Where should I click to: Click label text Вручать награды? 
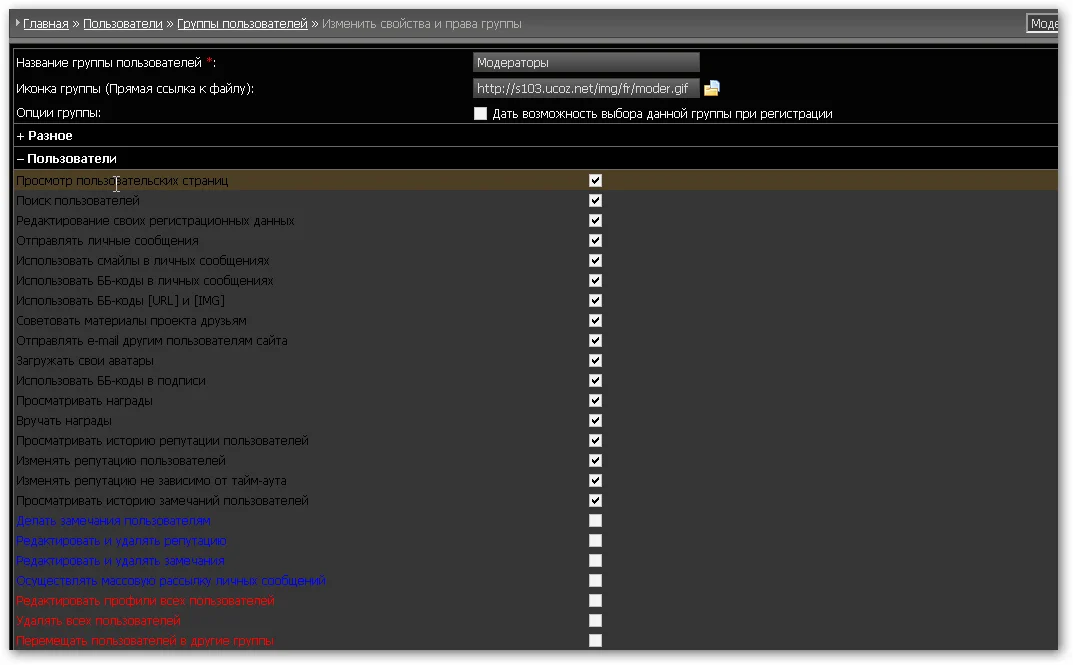[64, 421]
